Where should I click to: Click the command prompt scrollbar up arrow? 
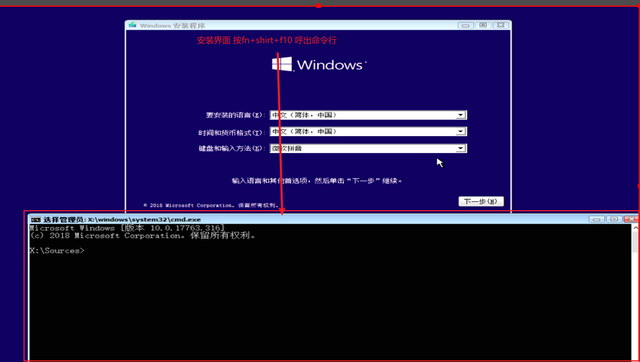point(635,228)
